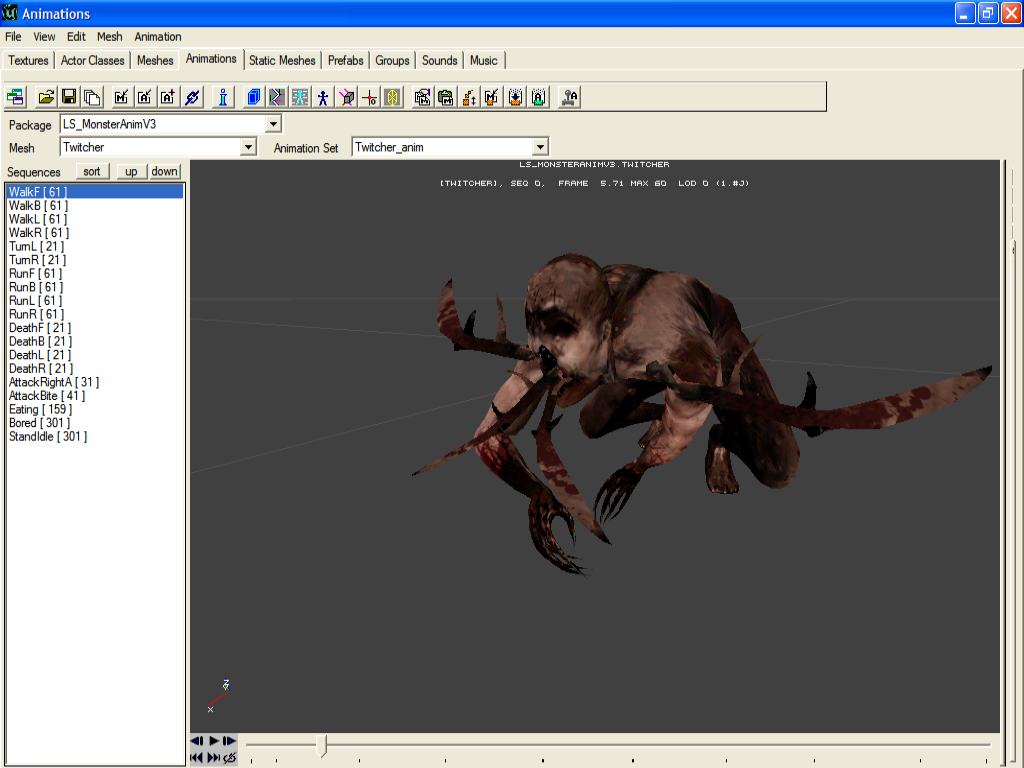Click the animation frame slider handle
Viewport: 1024px width, 768px height.
[321, 745]
